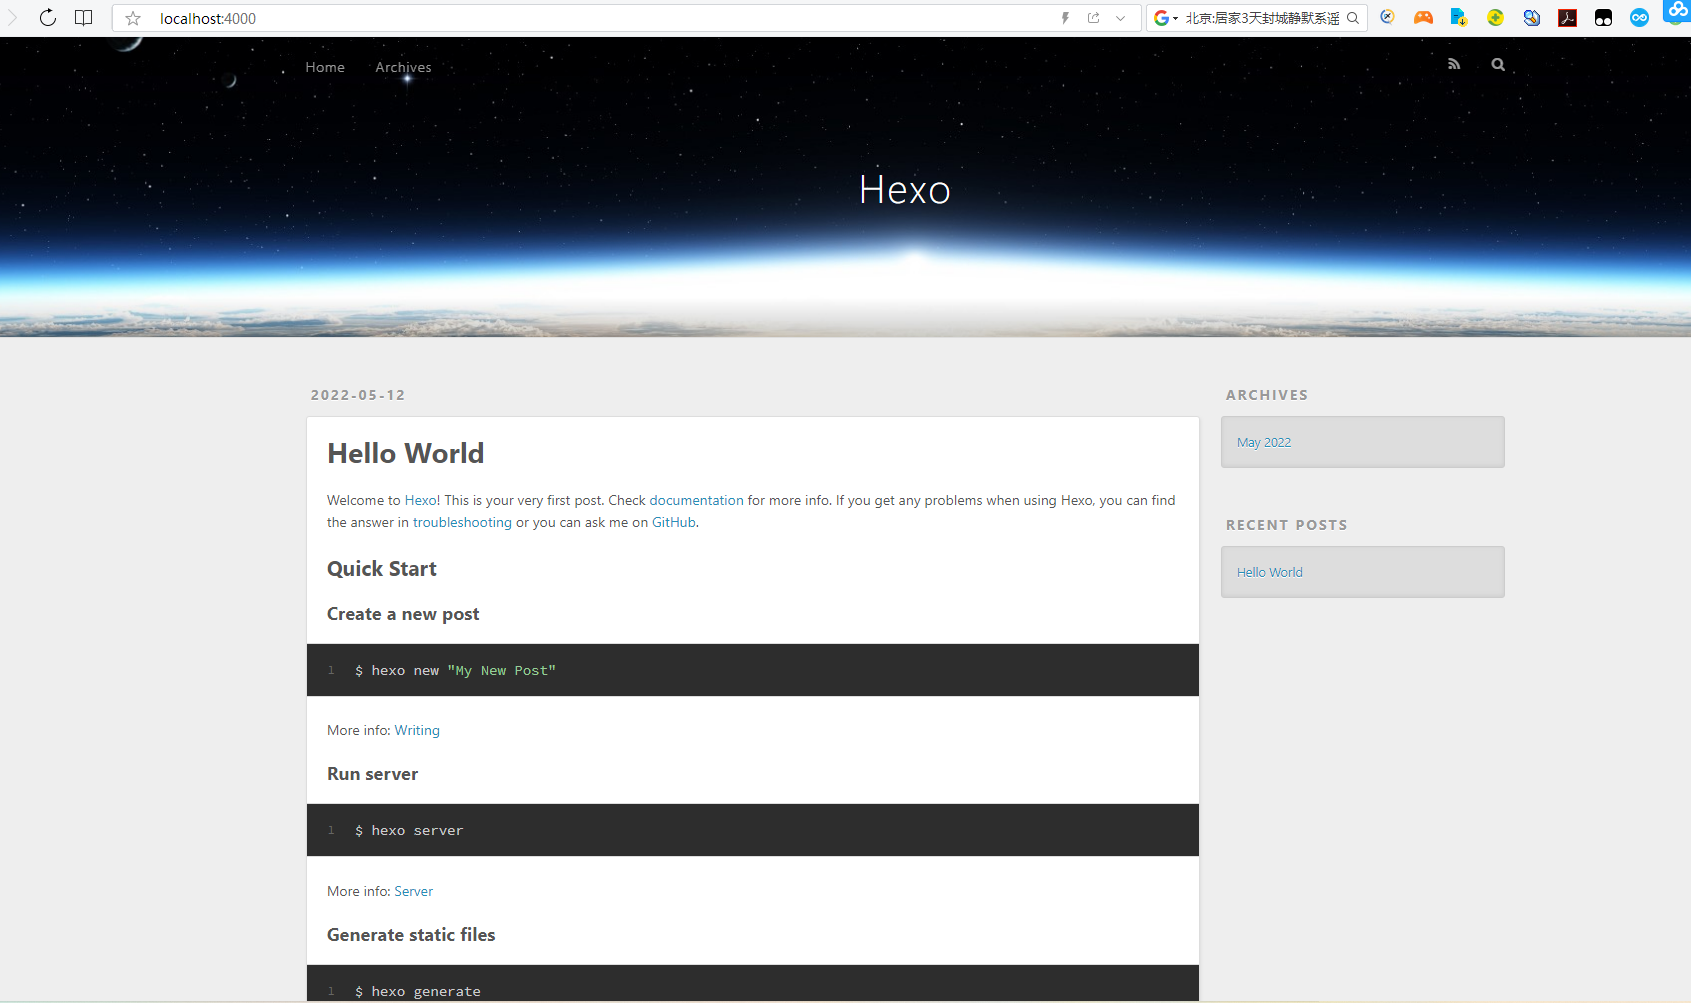Click the hexo server code line
The width and height of the screenshot is (1691, 1003).
coord(409,830)
